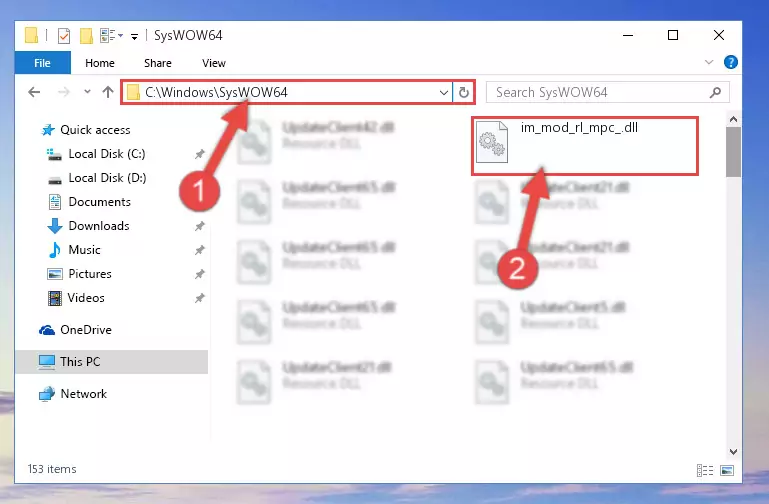This screenshot has height=504, width=769.
Task: Click the pin icon beside Pictures
Action: point(200,274)
